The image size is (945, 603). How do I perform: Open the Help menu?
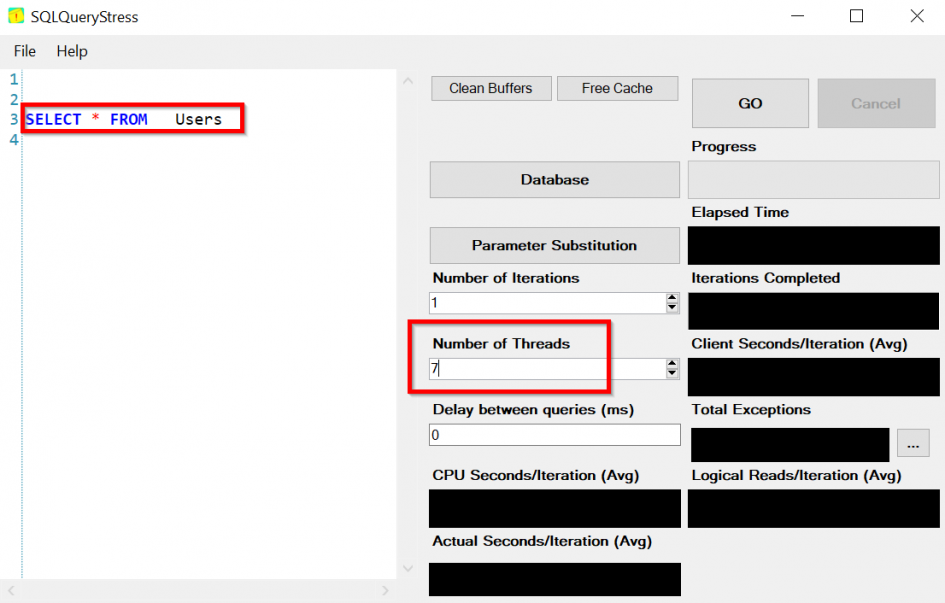click(x=72, y=51)
